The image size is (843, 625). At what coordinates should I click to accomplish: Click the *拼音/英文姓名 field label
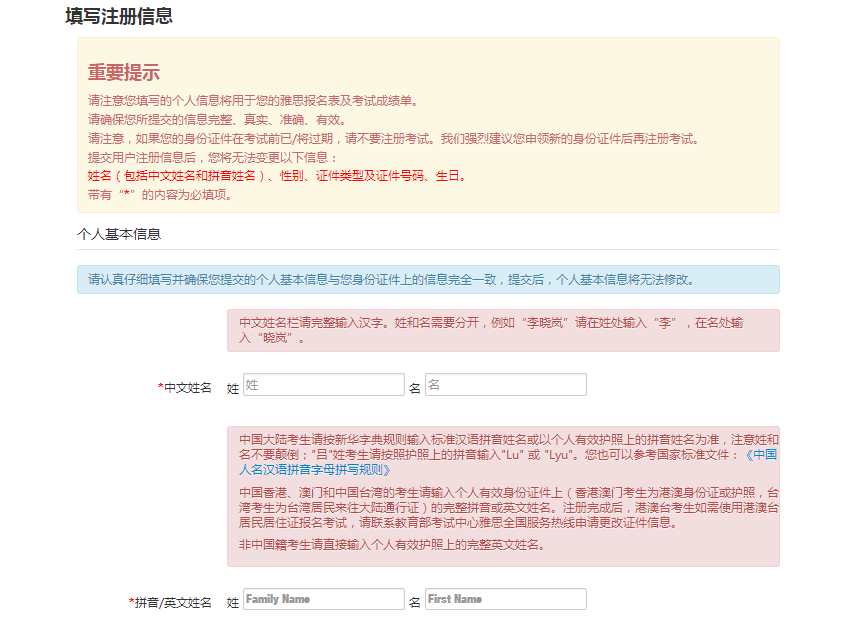[170, 602]
